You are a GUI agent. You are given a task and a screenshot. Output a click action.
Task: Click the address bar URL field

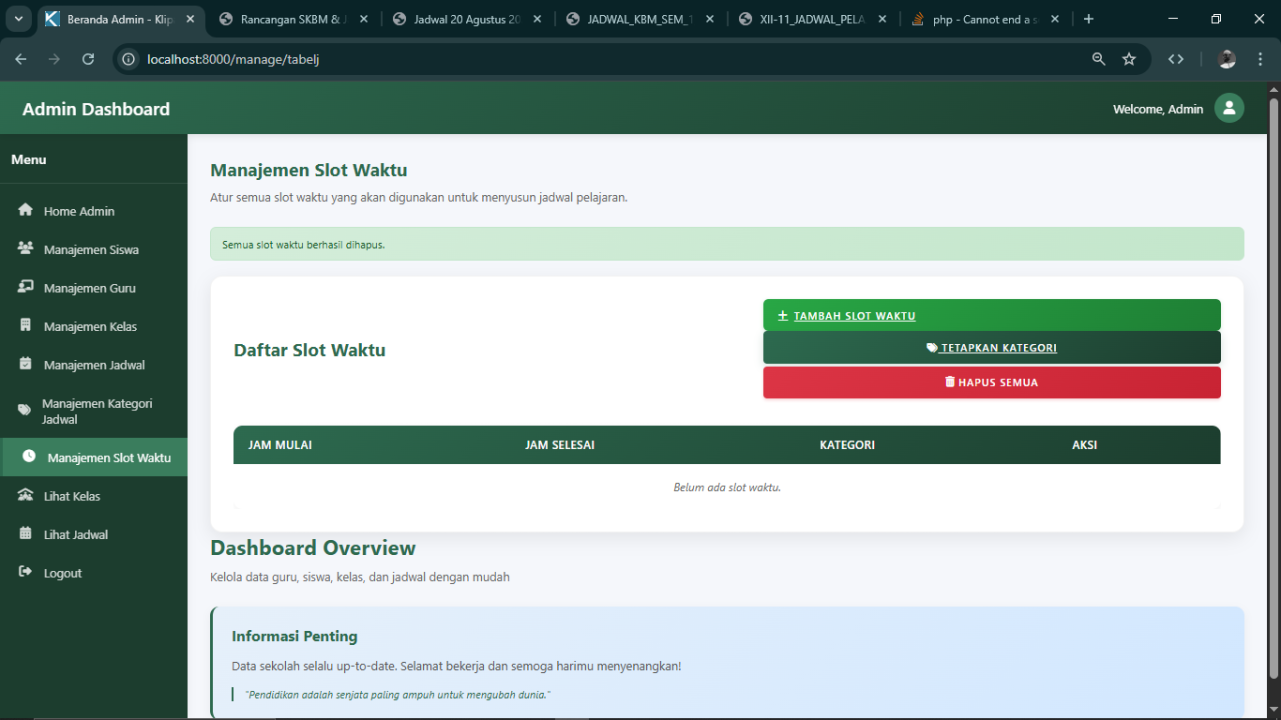point(600,59)
